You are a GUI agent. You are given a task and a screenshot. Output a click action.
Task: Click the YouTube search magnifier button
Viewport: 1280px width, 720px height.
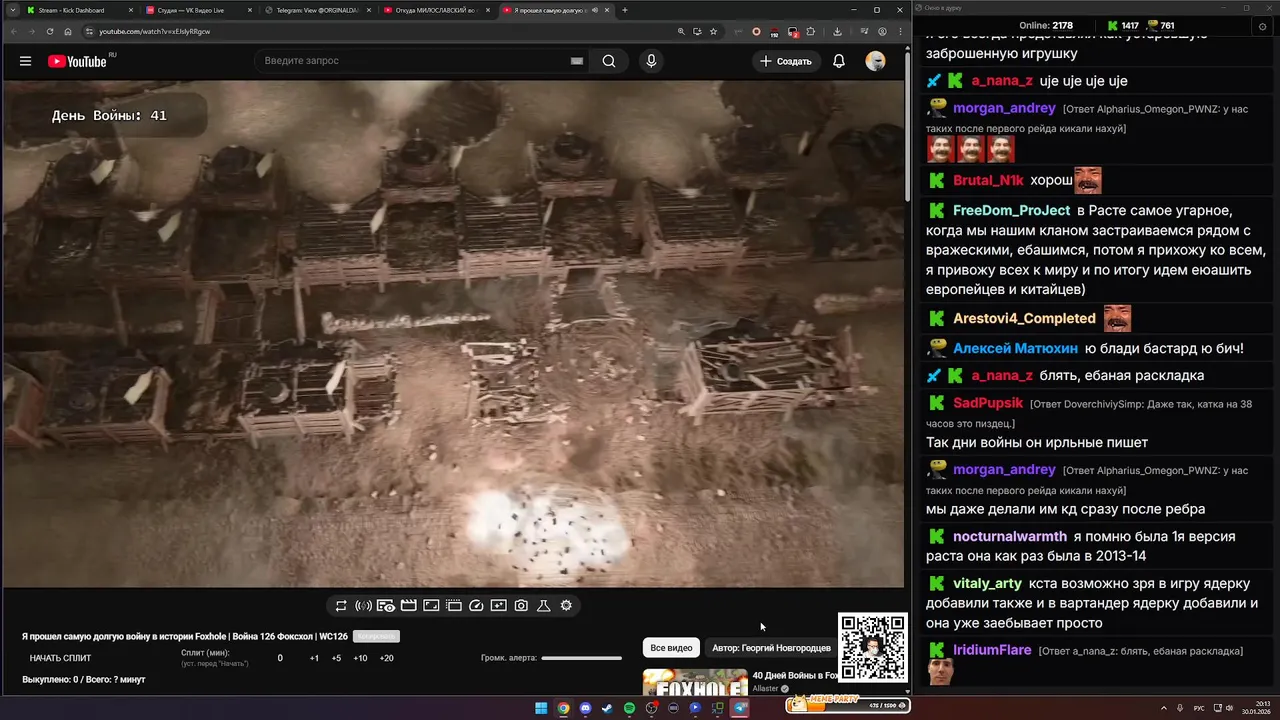click(609, 61)
